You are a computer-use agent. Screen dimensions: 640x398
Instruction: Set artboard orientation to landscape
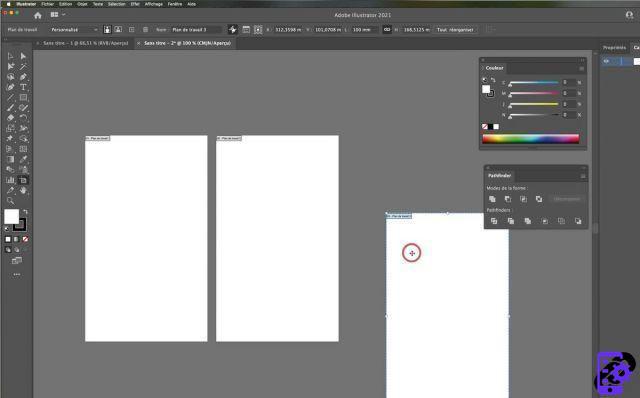click(118, 29)
